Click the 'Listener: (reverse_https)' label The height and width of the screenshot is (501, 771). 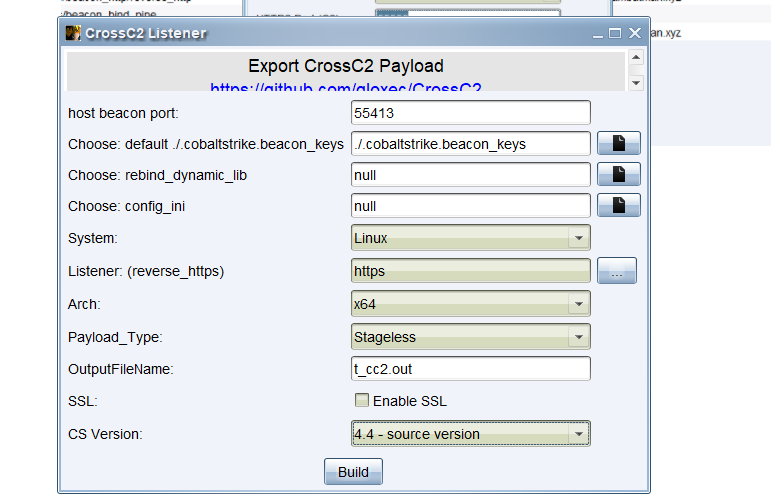point(146,271)
